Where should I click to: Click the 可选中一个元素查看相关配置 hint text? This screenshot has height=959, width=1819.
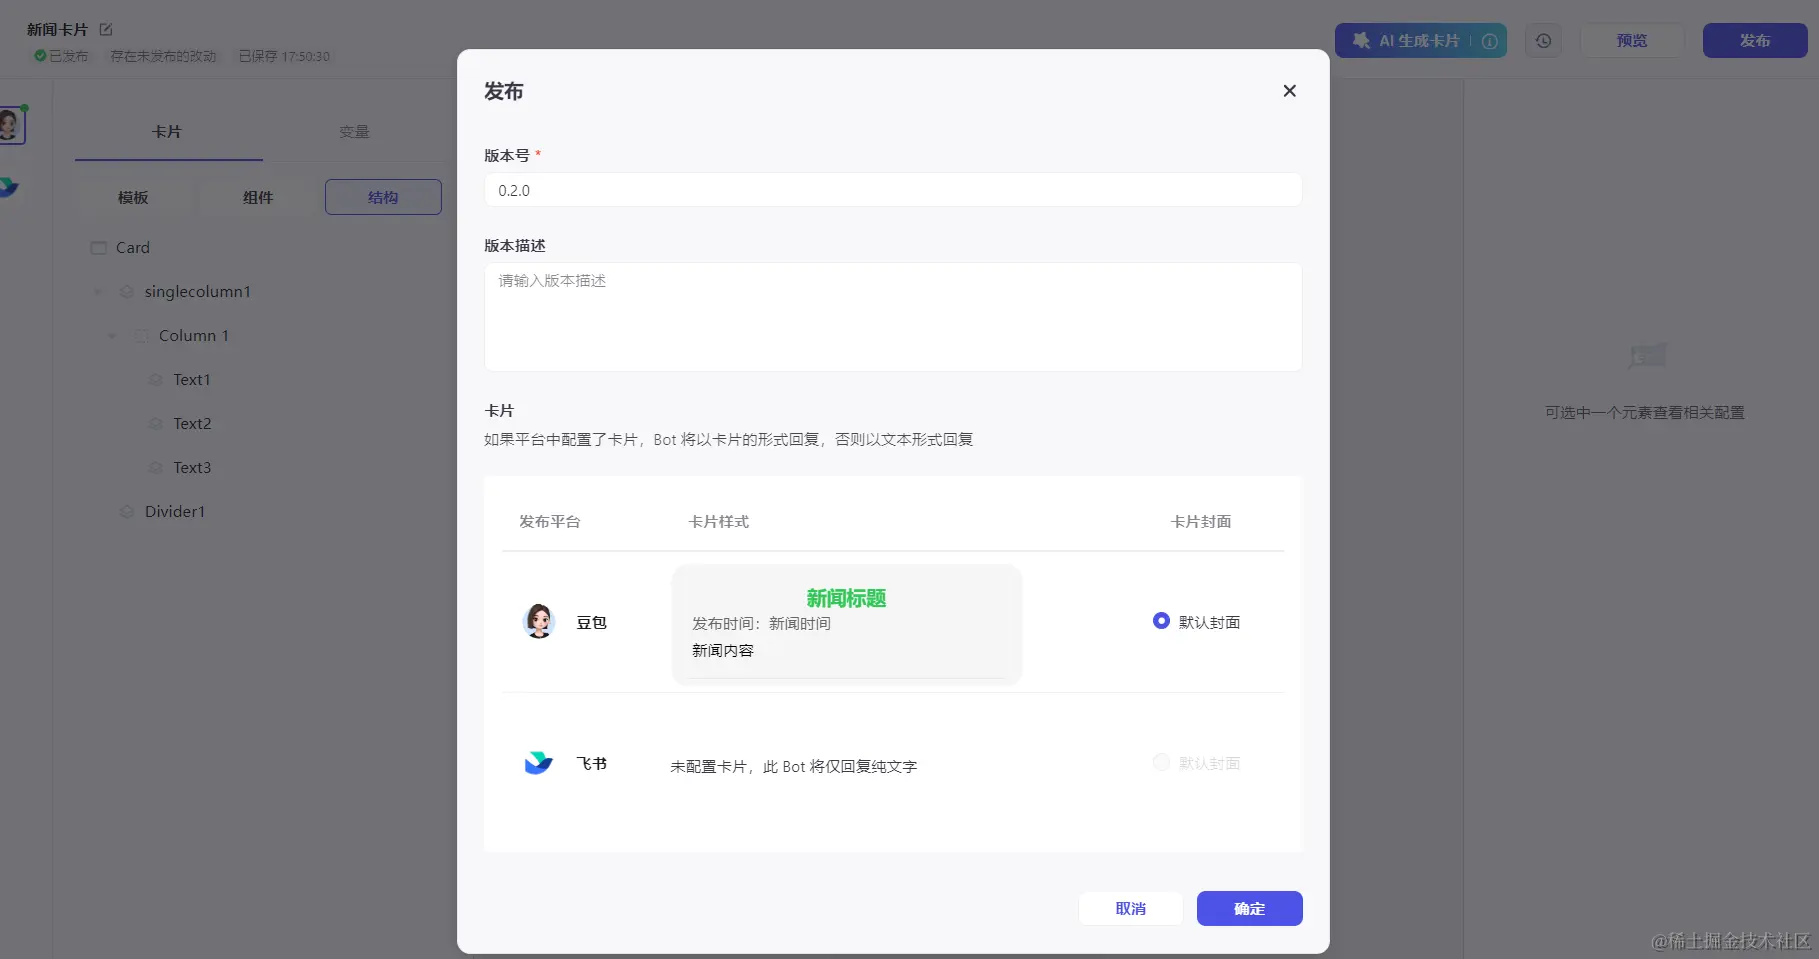point(1645,413)
